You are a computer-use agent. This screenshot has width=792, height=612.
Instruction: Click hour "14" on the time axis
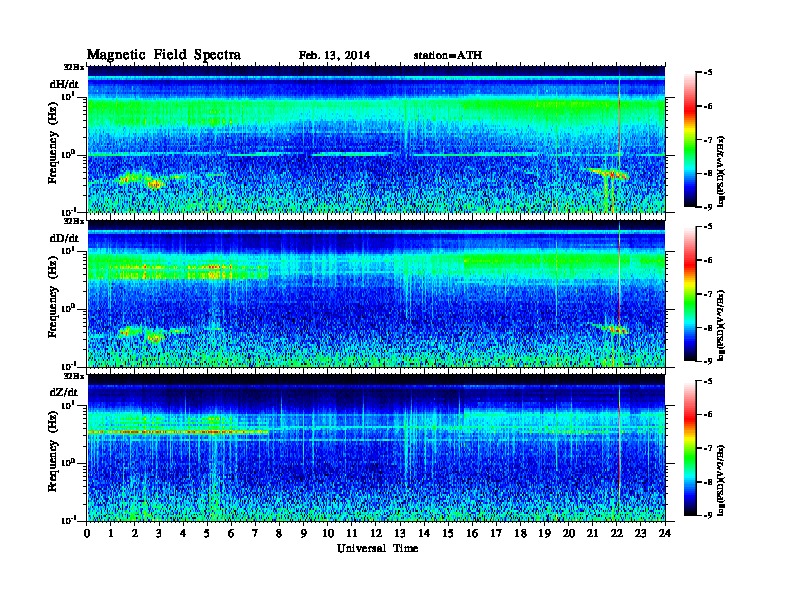424,533
